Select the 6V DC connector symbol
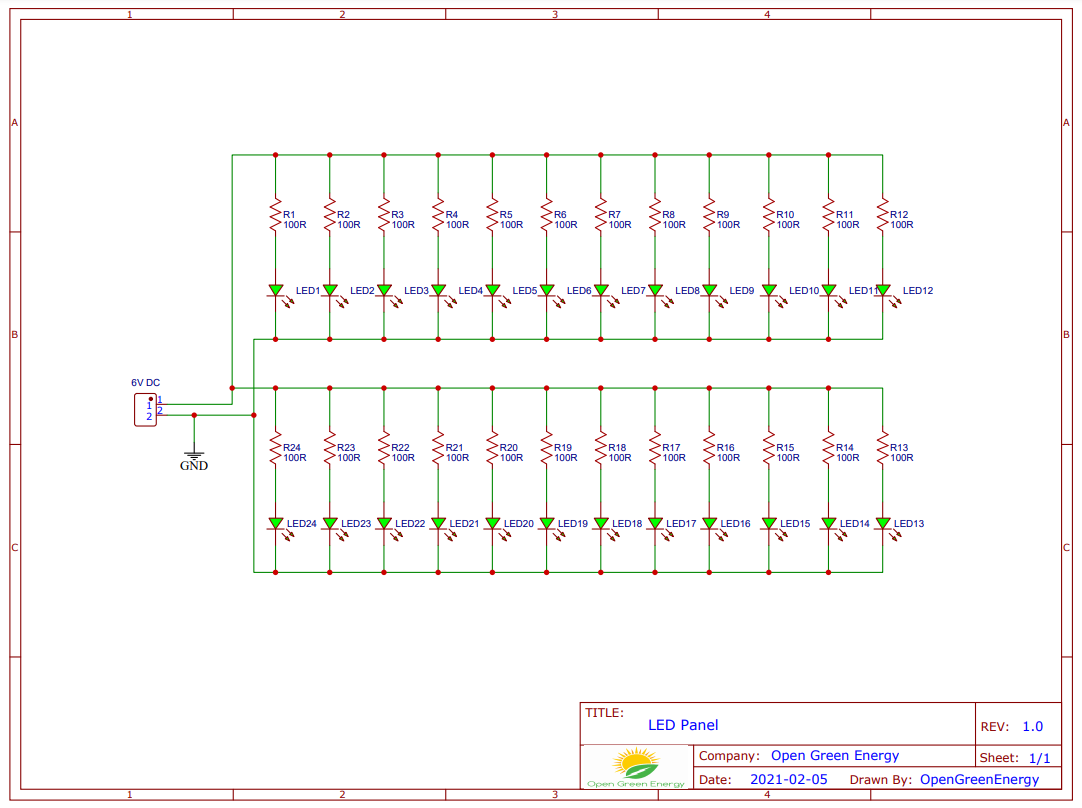 coord(144,407)
